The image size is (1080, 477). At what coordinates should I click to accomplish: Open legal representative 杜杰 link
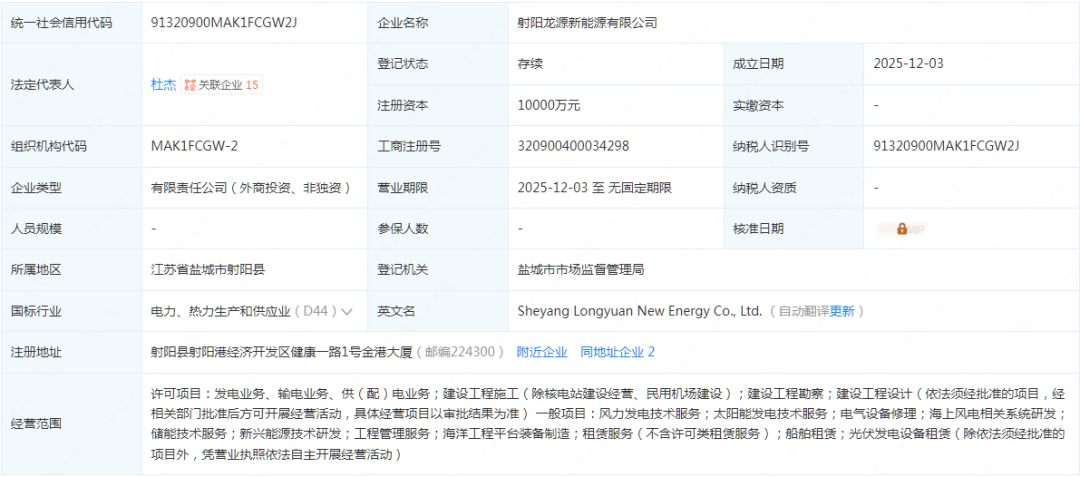(163, 85)
